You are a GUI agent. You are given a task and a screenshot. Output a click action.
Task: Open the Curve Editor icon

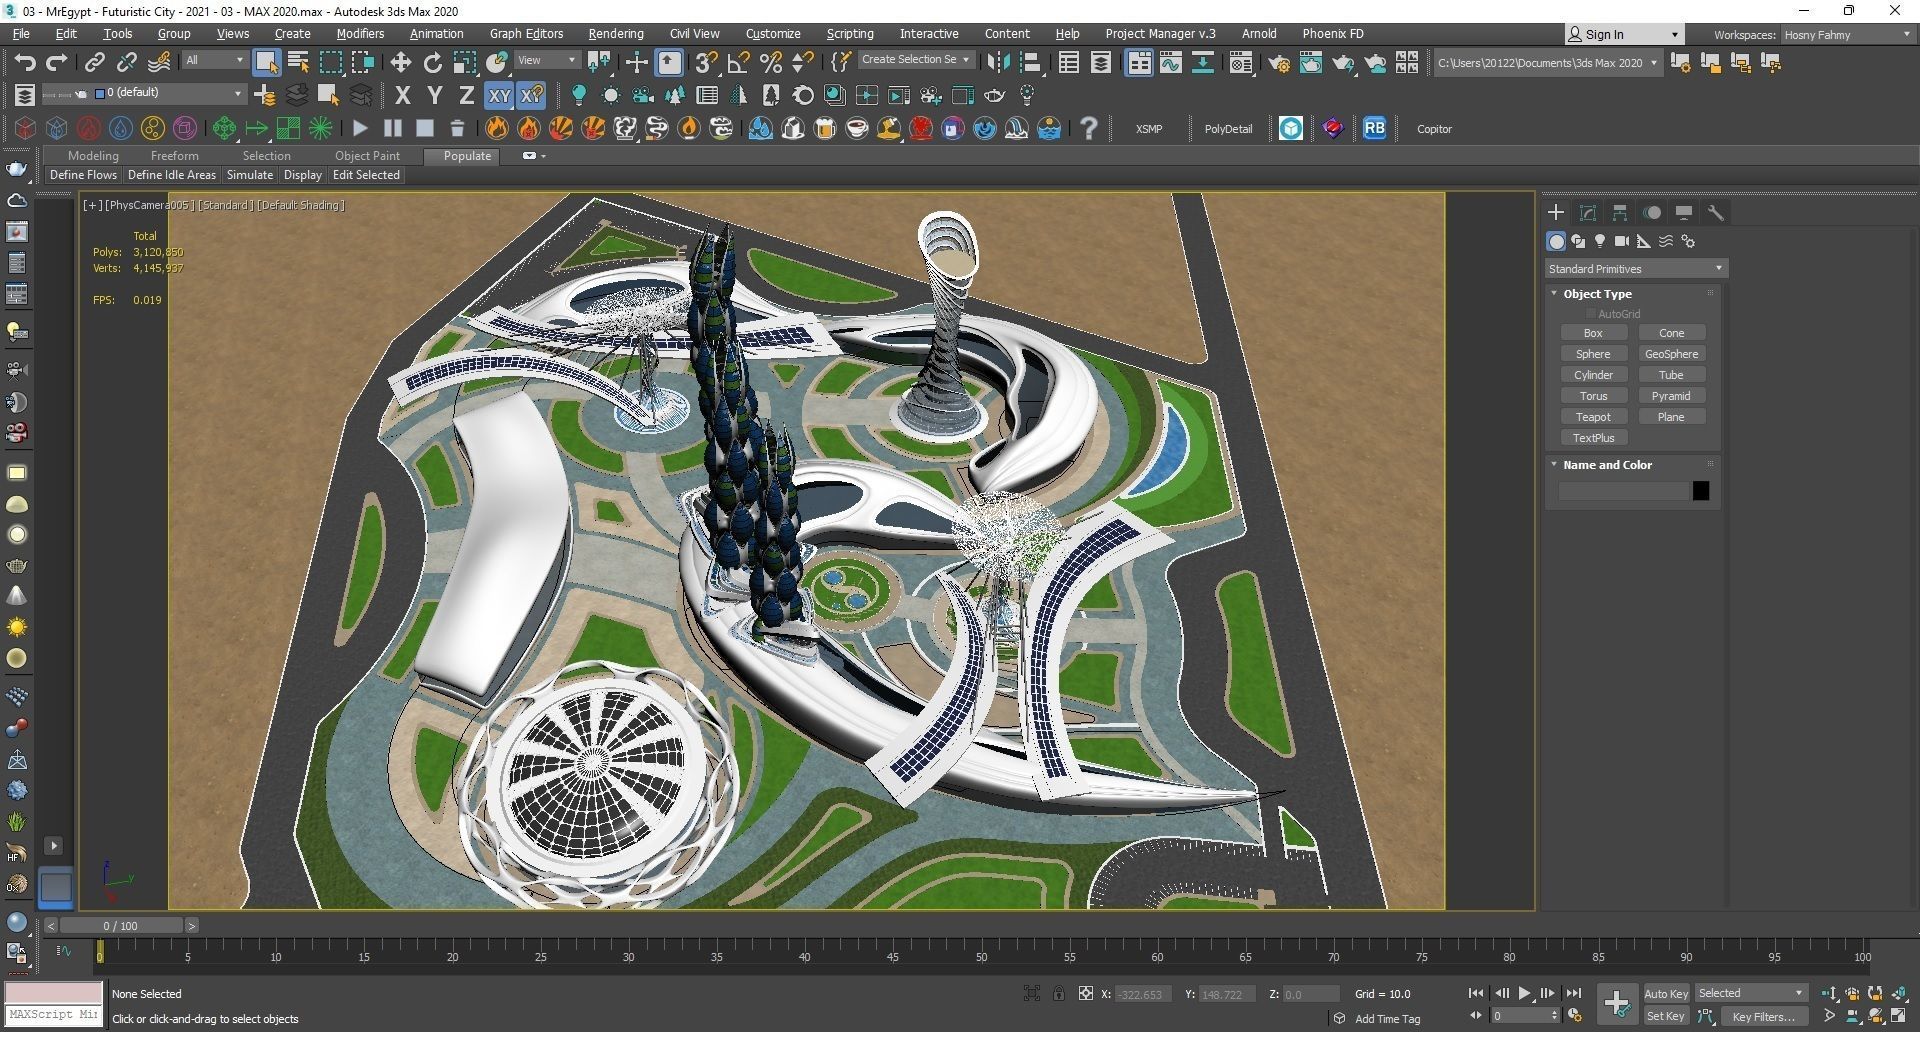click(1170, 63)
